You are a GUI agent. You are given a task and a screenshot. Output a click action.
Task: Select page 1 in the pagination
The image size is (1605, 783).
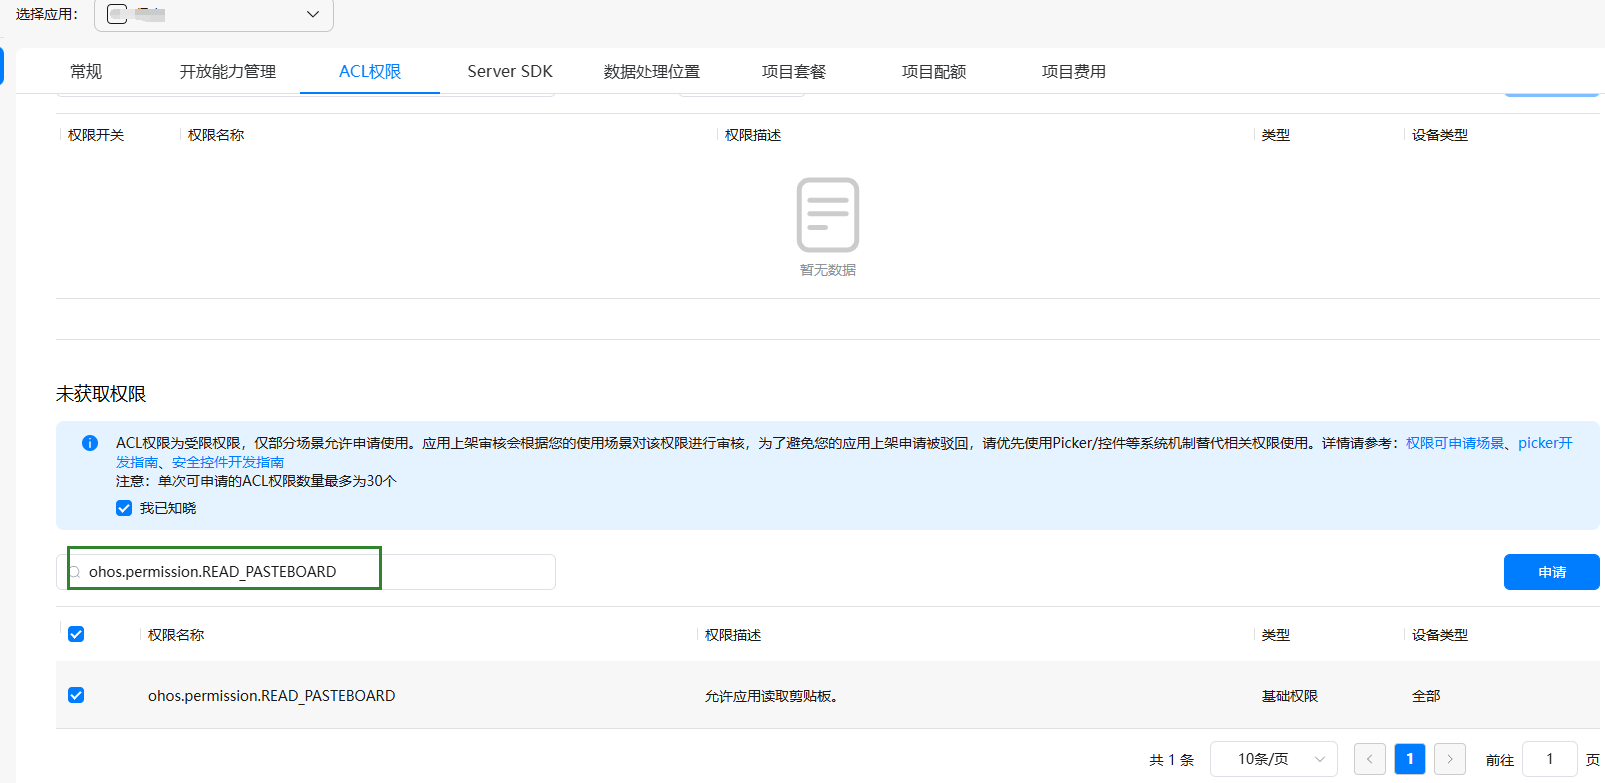pos(1410,759)
